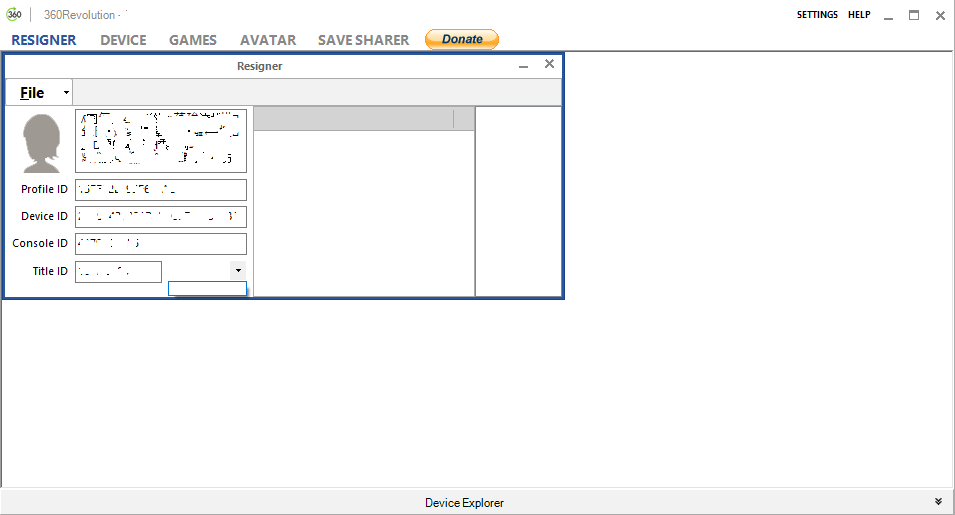
Task: Open the dropdown arrow beside Title ID
Action: pos(238,270)
